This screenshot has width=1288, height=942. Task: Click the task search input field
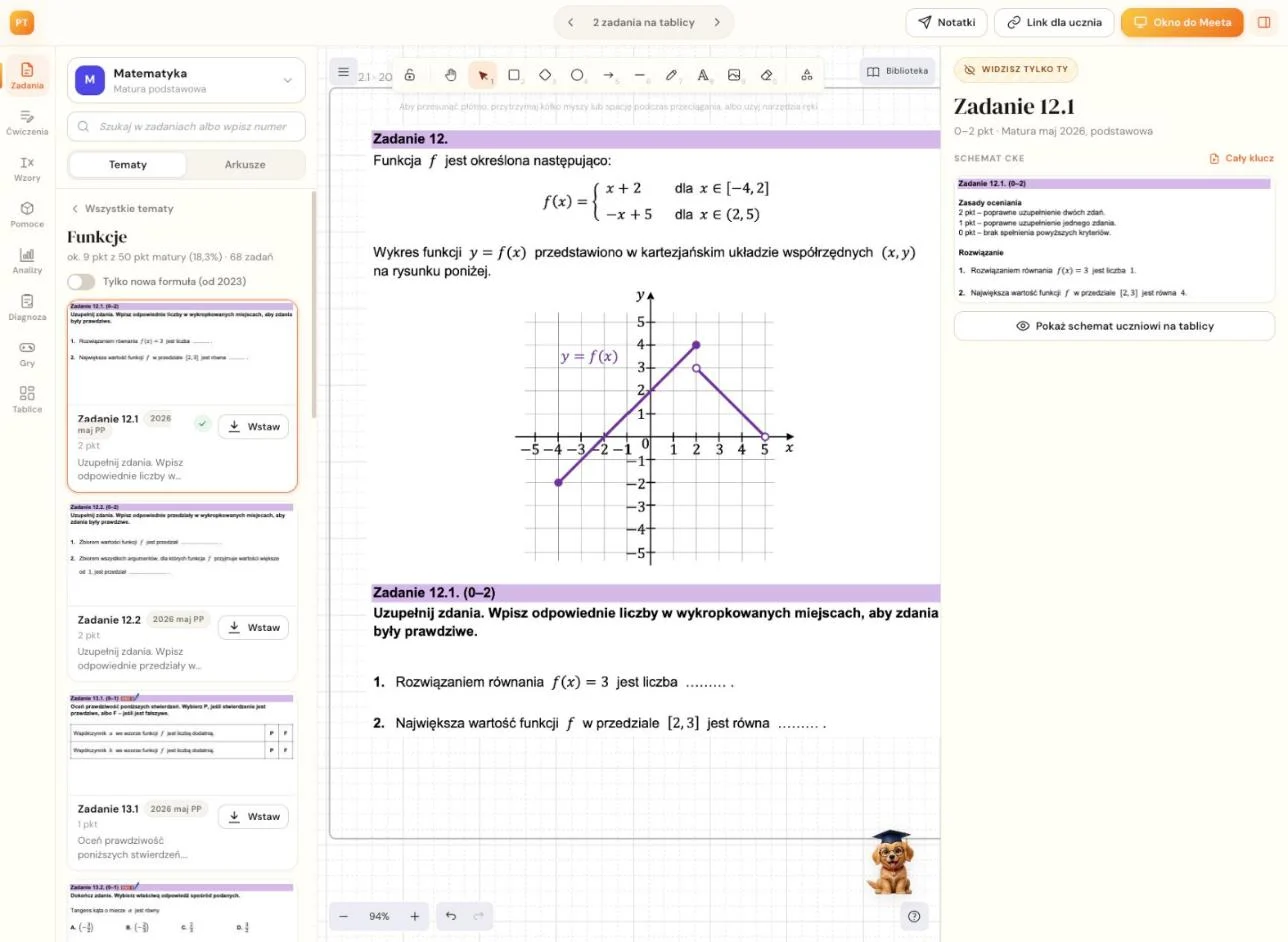[x=186, y=126]
